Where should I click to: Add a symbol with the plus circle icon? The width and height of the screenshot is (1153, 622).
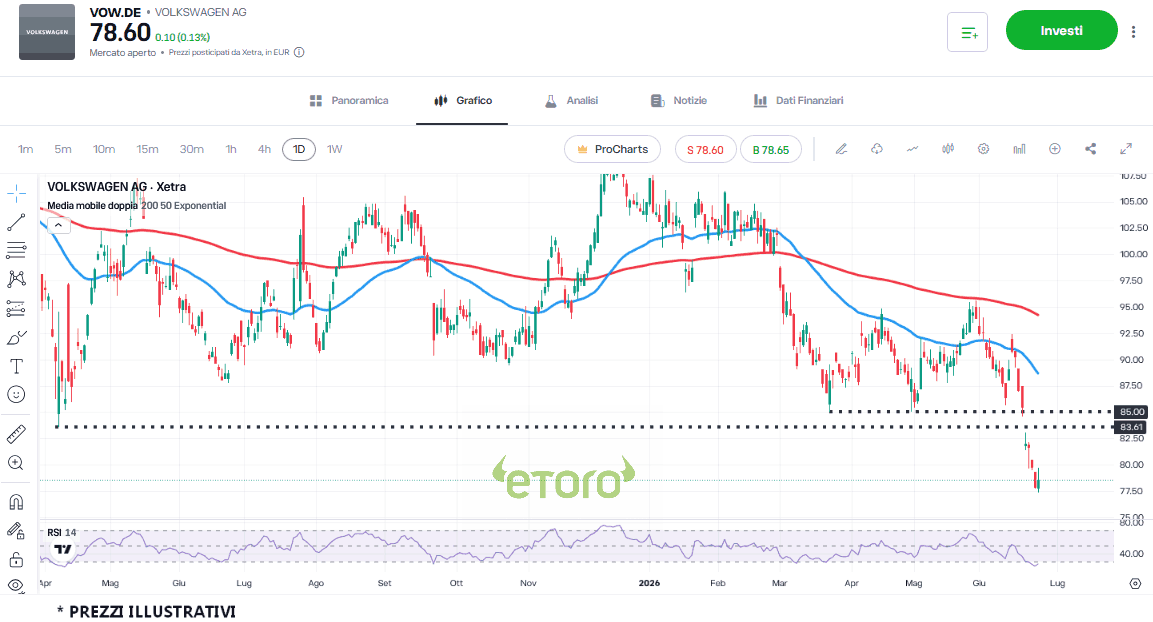tap(1054, 149)
